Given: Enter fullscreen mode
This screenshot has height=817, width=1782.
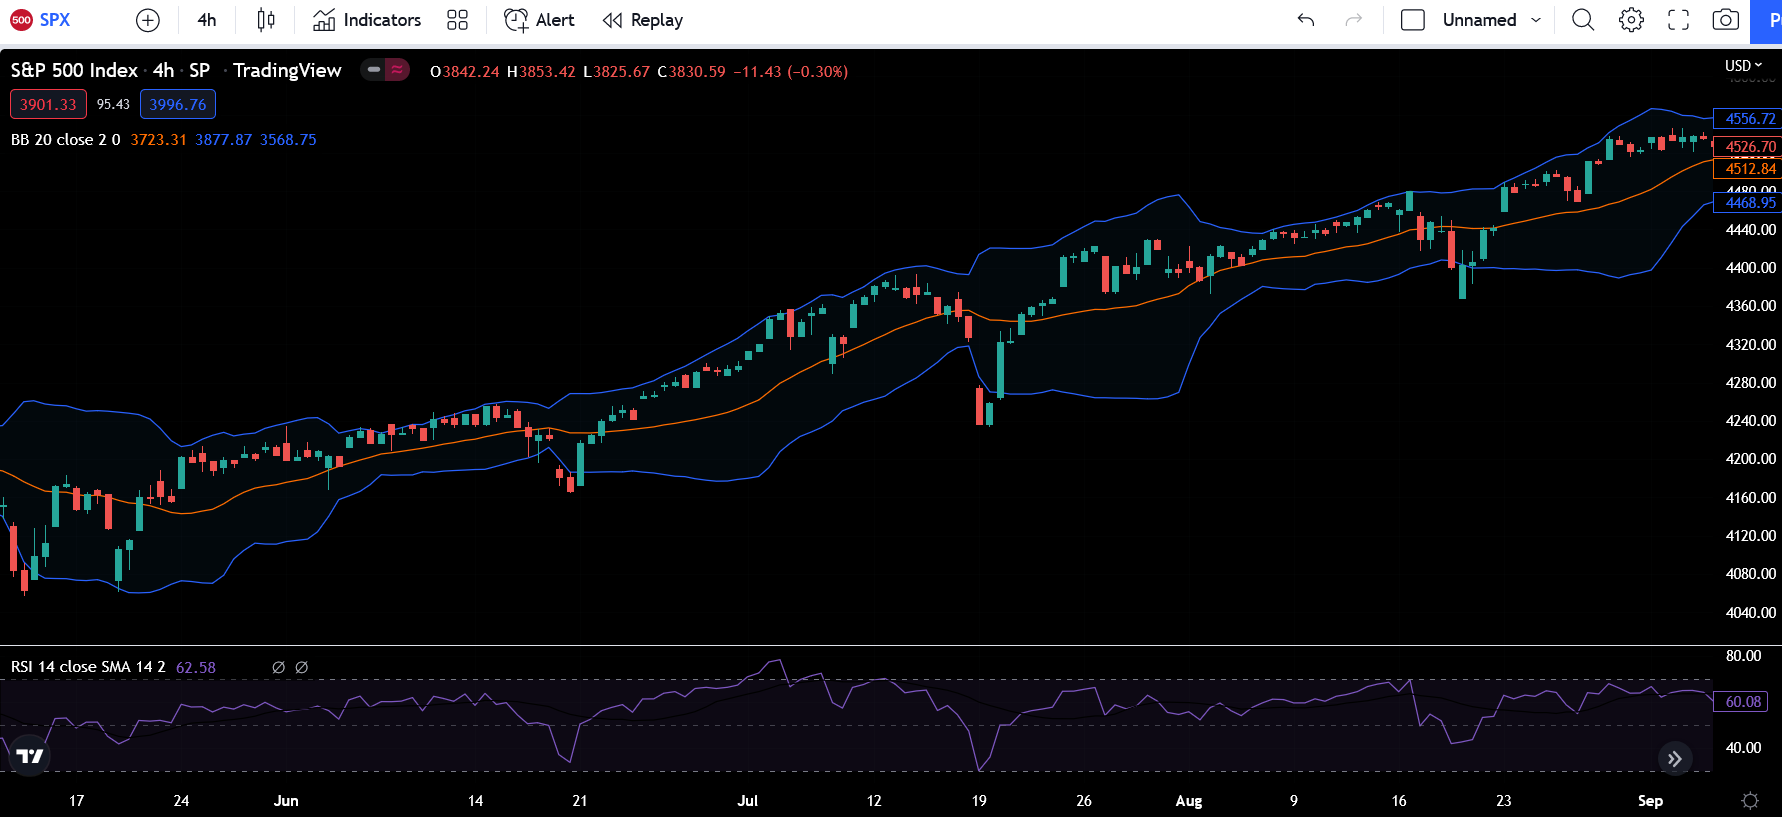Looking at the screenshot, I should 1678,20.
